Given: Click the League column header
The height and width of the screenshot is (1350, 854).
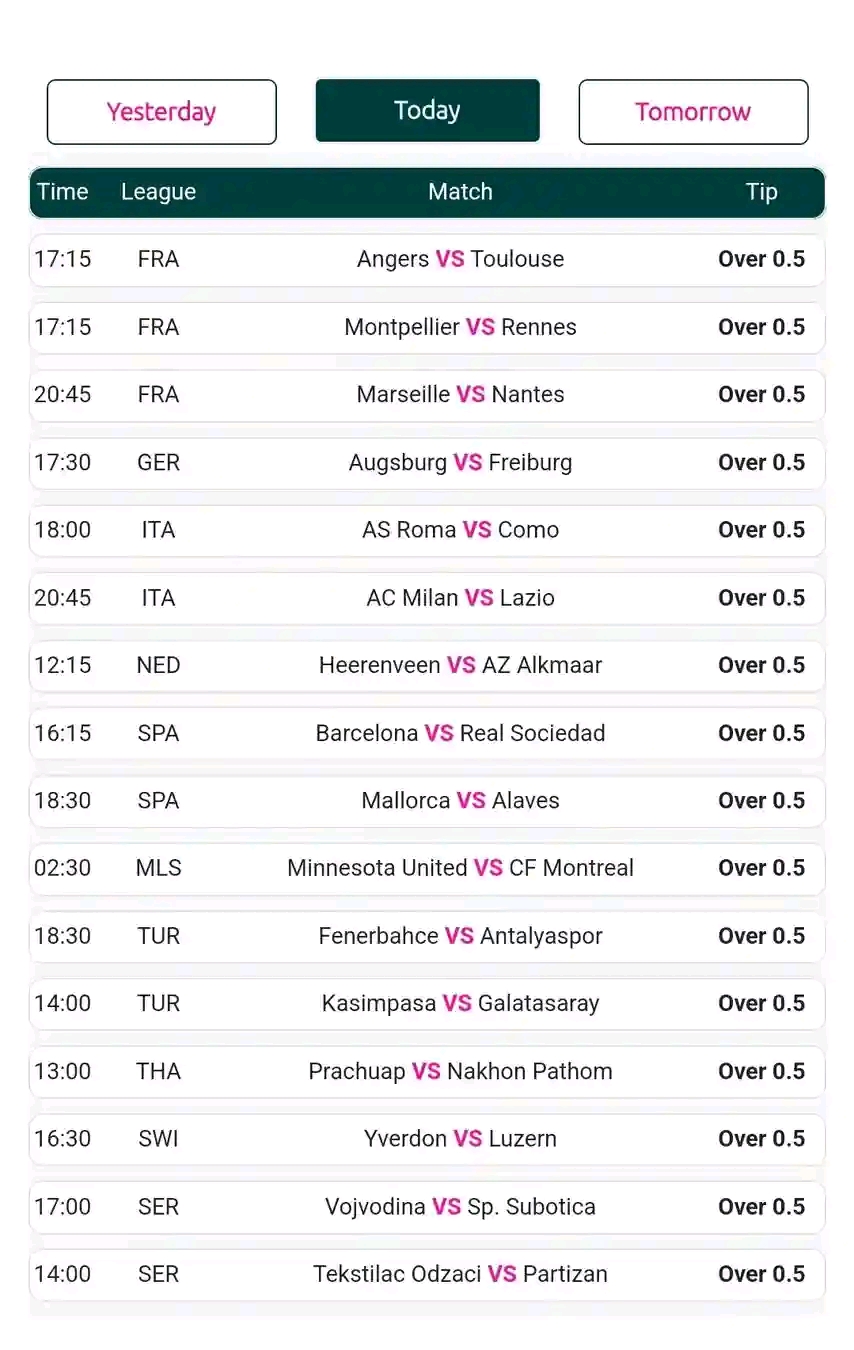Looking at the screenshot, I should 158,192.
